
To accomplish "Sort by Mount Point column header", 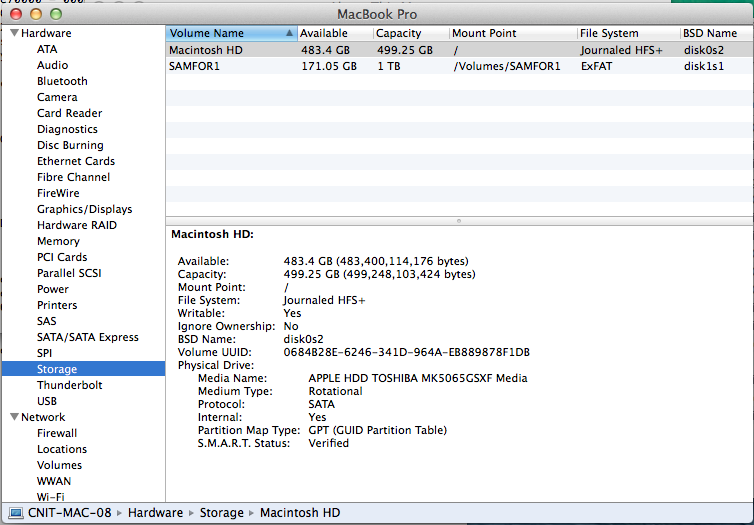I will point(513,33).
